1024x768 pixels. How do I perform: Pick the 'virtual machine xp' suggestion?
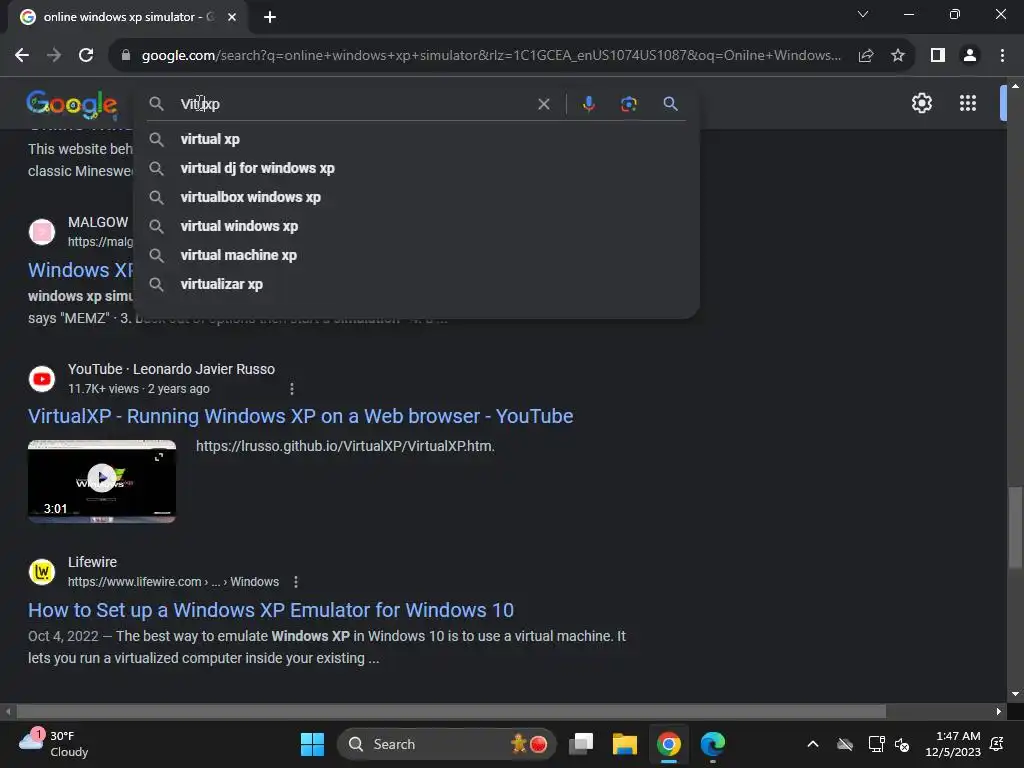417,255
